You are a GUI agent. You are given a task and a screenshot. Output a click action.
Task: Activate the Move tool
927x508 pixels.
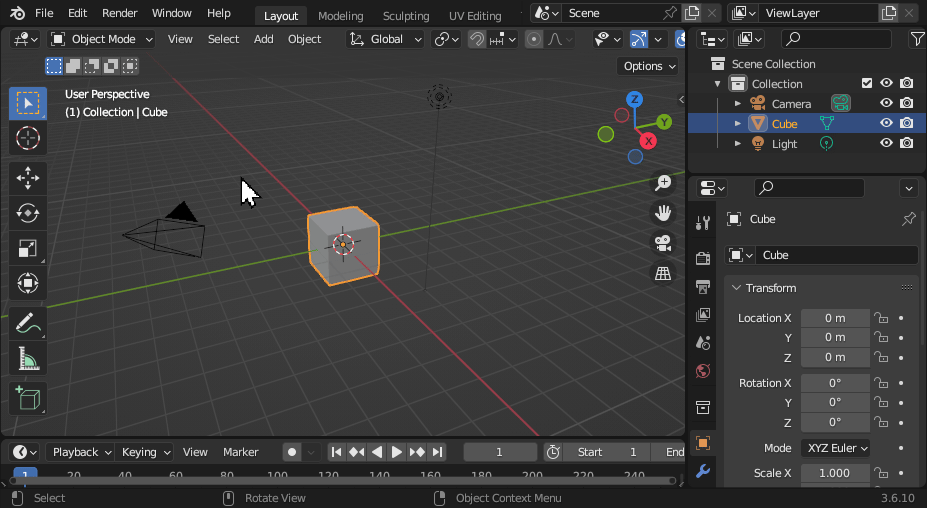[28, 178]
